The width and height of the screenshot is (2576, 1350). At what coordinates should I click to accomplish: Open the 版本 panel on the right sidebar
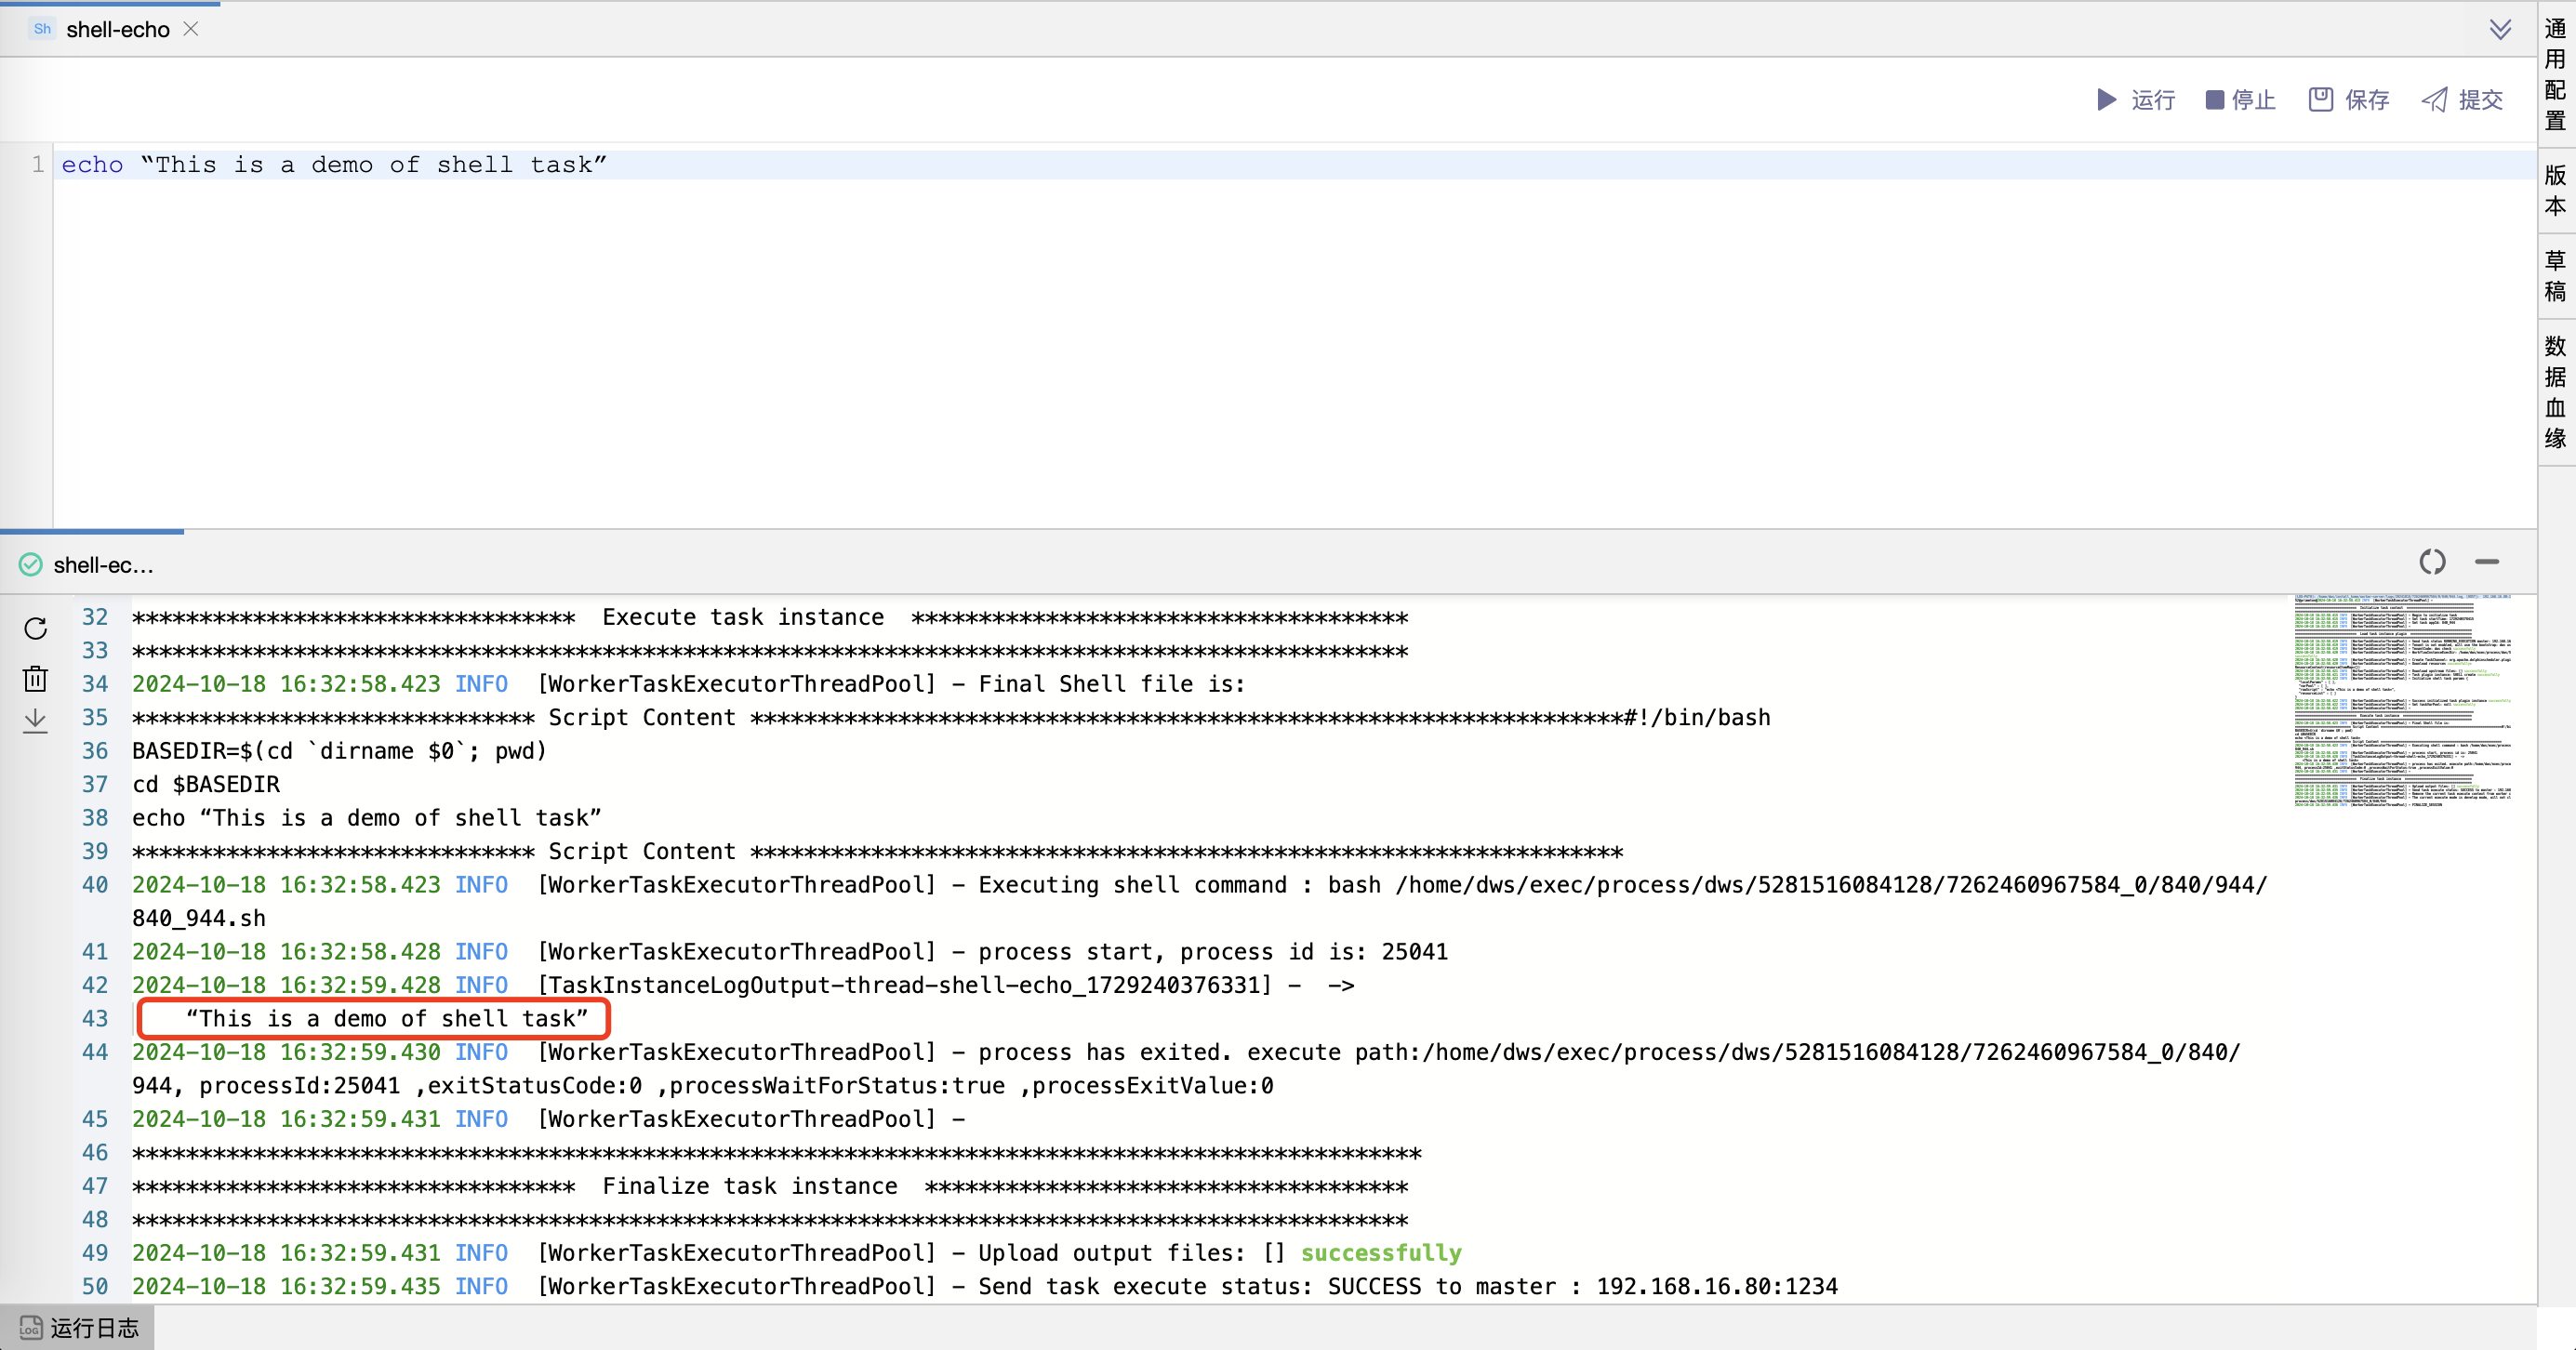(x=2554, y=192)
